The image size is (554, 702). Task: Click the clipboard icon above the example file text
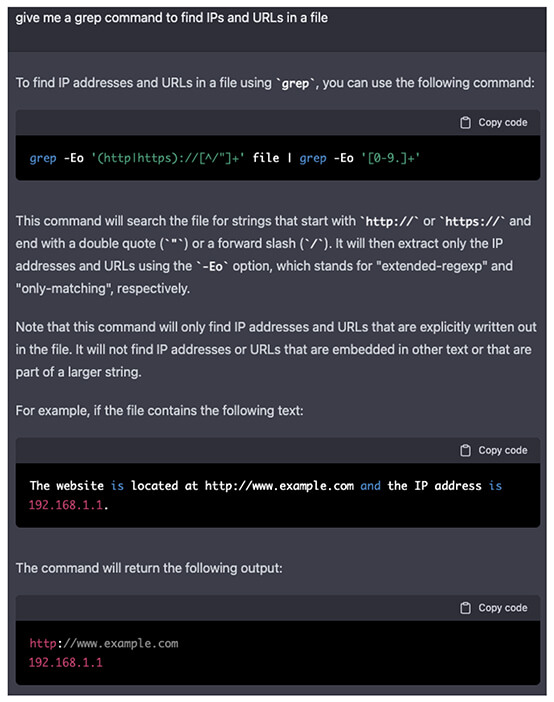[x=465, y=450]
